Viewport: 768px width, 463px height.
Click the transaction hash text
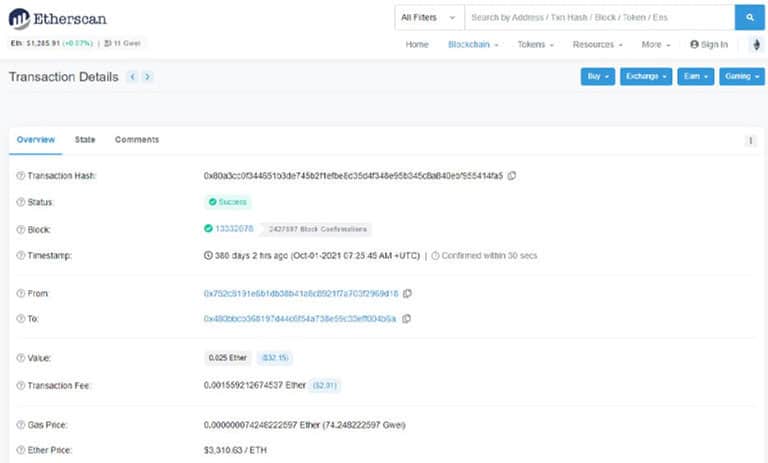click(x=353, y=175)
